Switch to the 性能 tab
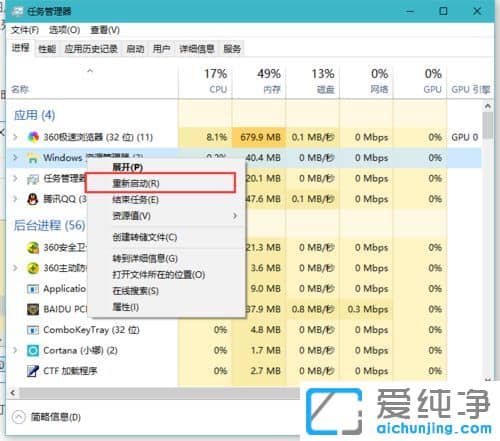 pyautogui.click(x=47, y=49)
